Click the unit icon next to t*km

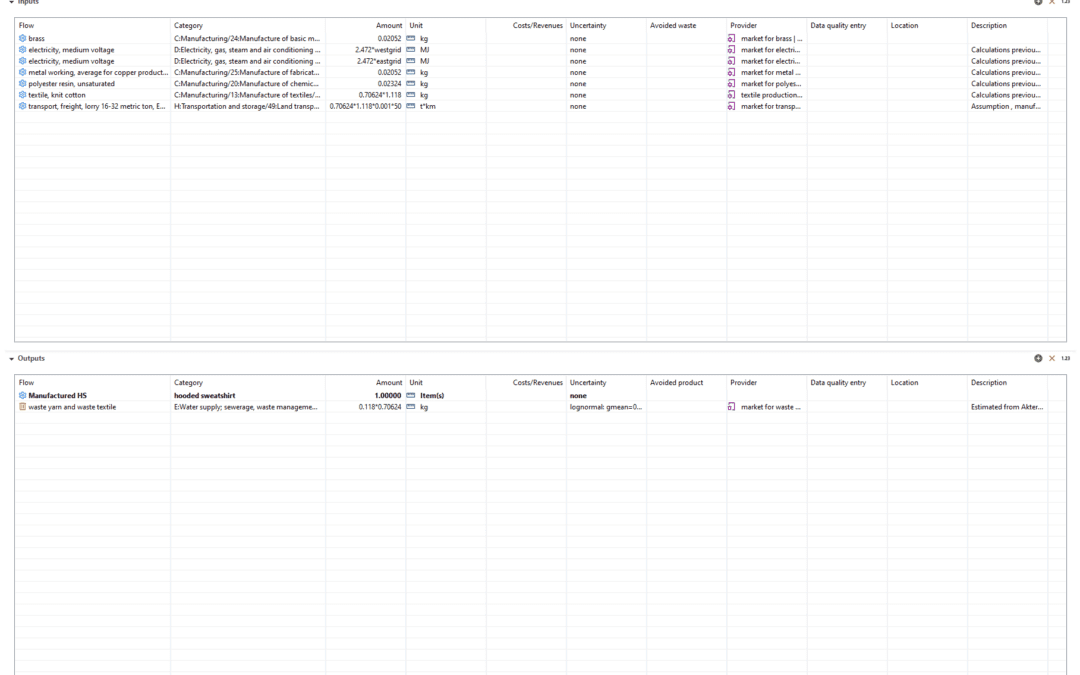[x=411, y=106]
